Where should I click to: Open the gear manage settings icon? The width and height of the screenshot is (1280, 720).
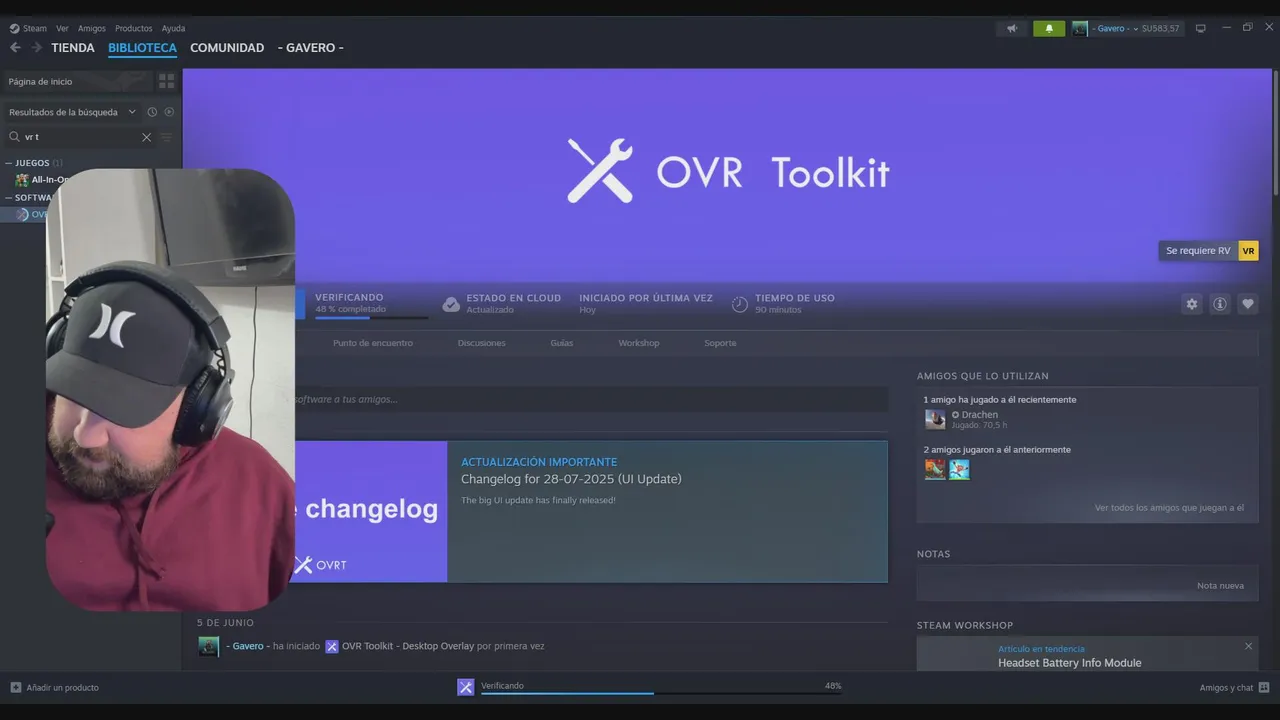click(x=1192, y=304)
